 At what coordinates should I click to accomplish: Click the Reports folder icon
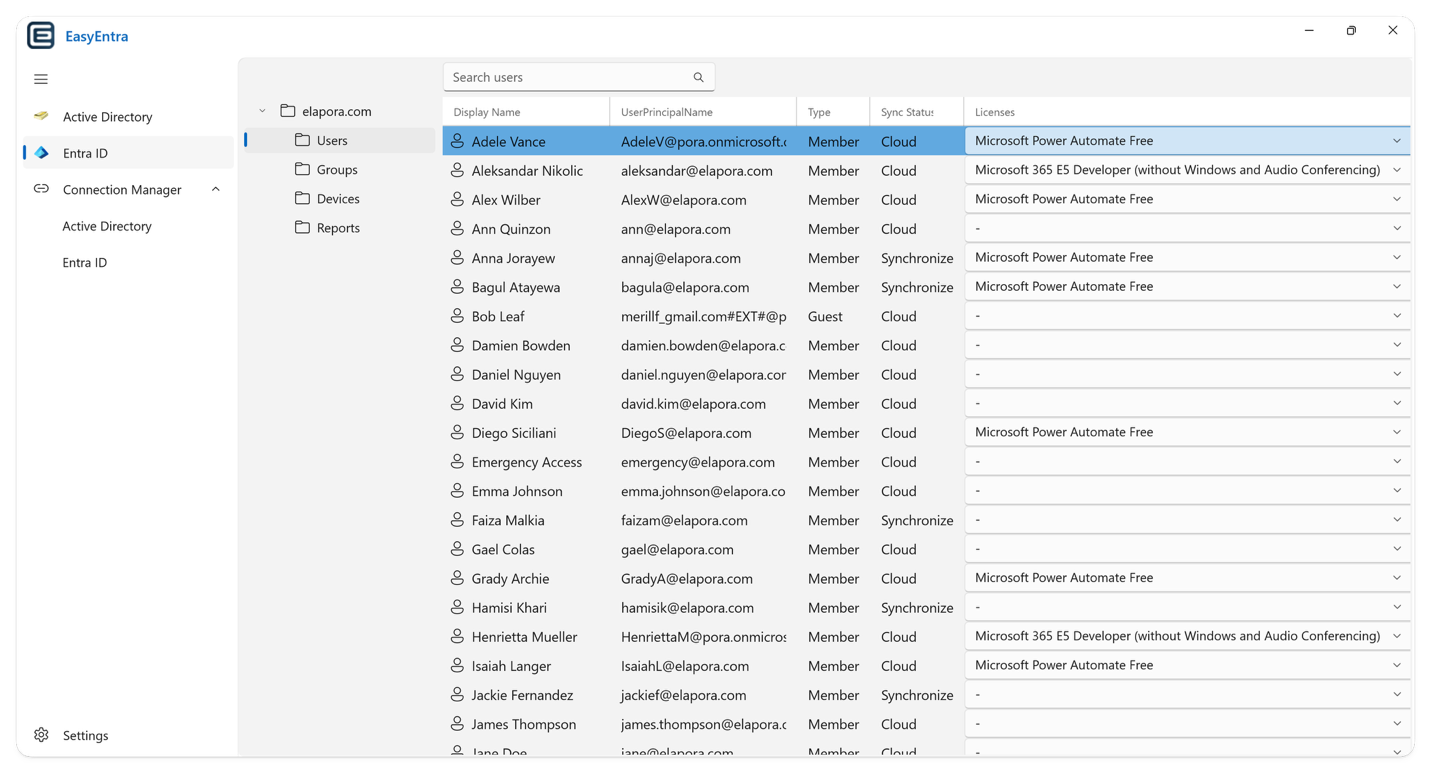point(302,227)
